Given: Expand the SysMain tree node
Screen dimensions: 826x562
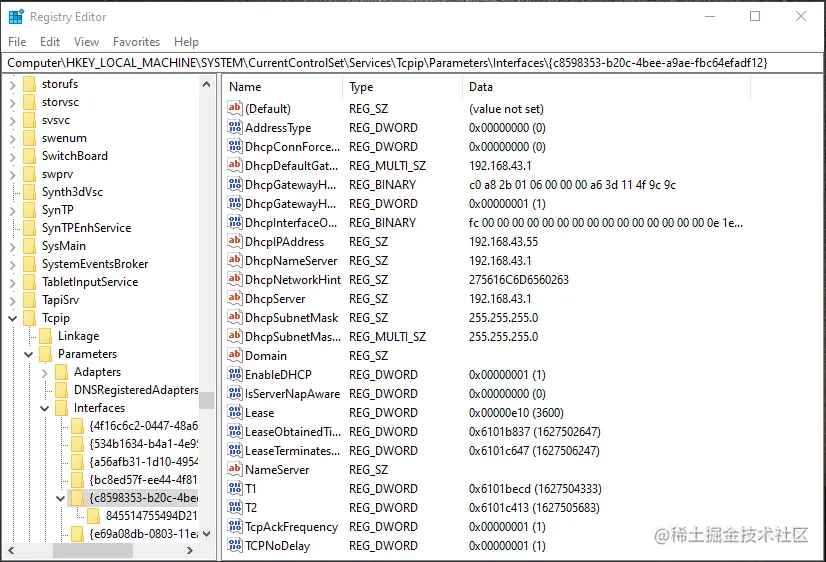Looking at the screenshot, I should click(13, 246).
